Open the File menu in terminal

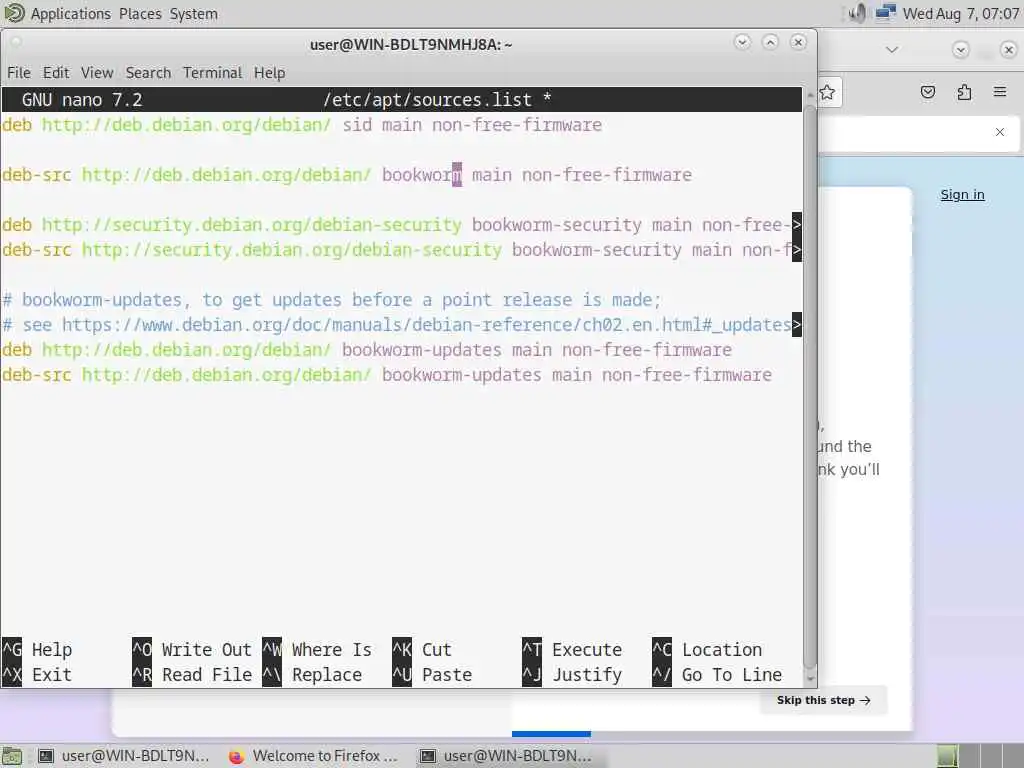tap(19, 72)
